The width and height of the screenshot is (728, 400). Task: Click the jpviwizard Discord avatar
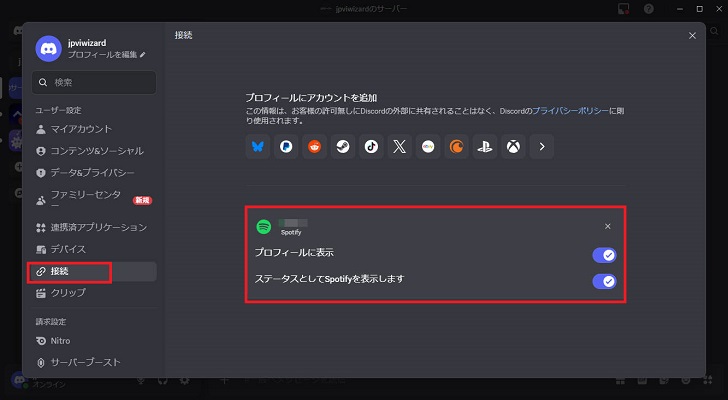point(48,48)
